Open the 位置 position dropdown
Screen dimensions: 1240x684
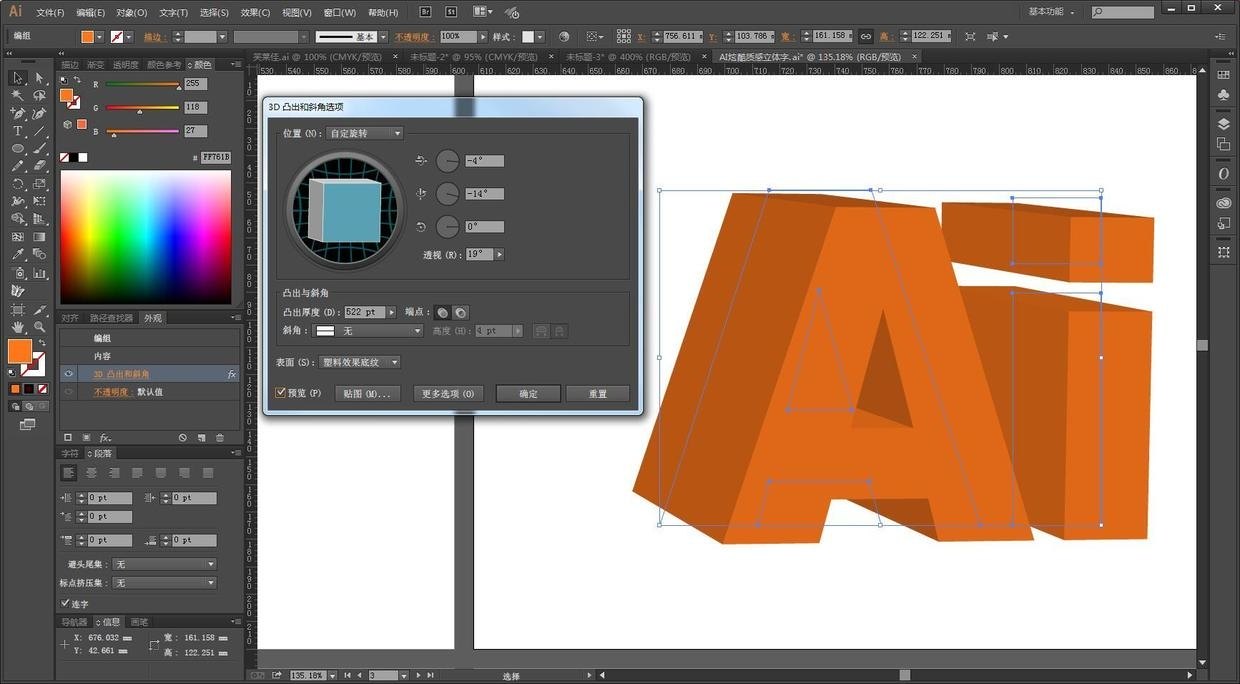(364, 133)
